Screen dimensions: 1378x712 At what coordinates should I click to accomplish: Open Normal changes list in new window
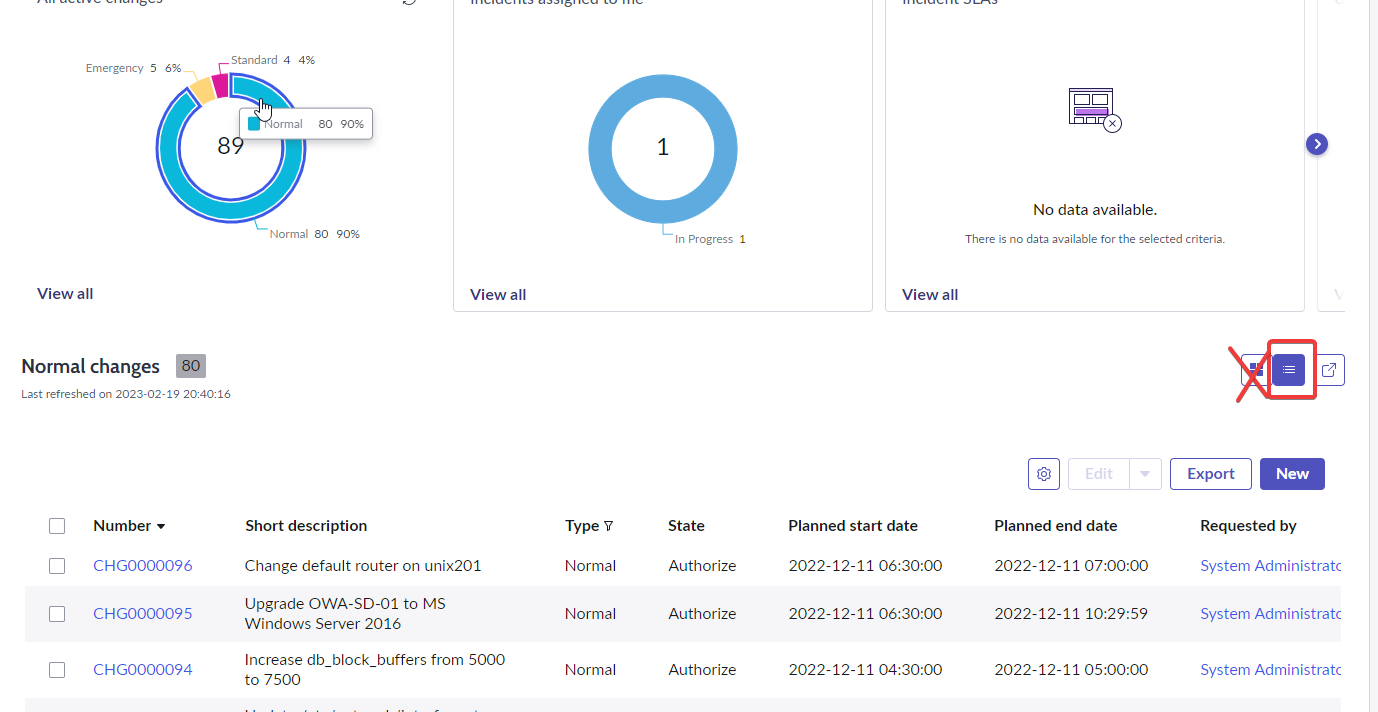coord(1328,370)
